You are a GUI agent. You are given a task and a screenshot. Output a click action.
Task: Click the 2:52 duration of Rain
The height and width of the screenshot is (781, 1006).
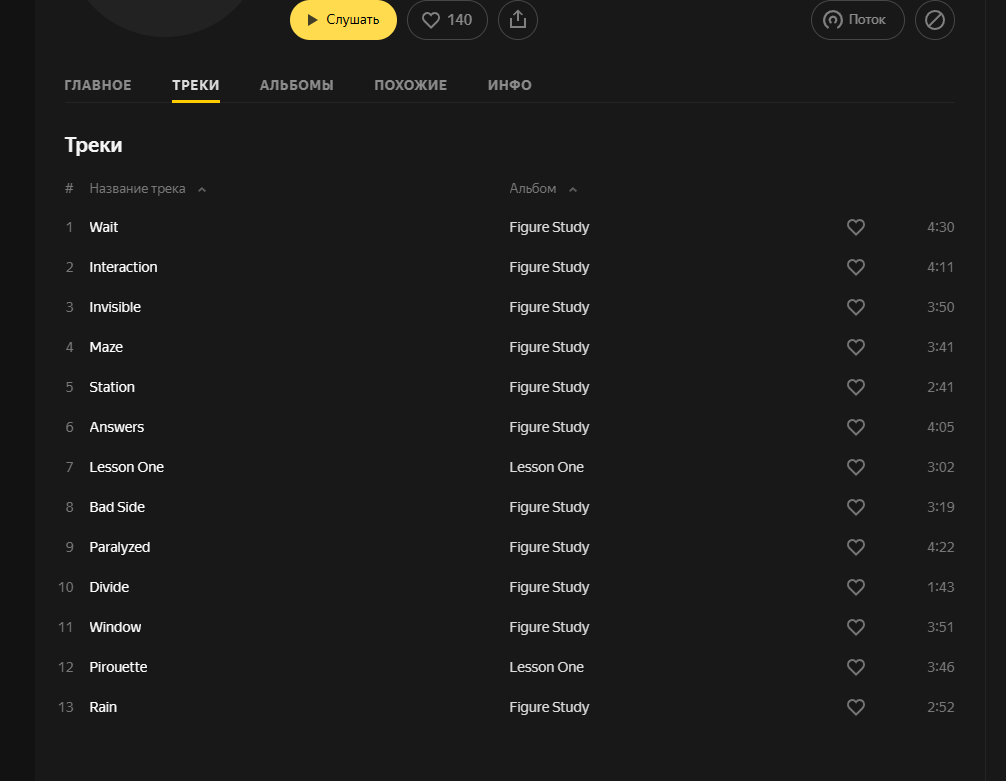[x=941, y=707]
